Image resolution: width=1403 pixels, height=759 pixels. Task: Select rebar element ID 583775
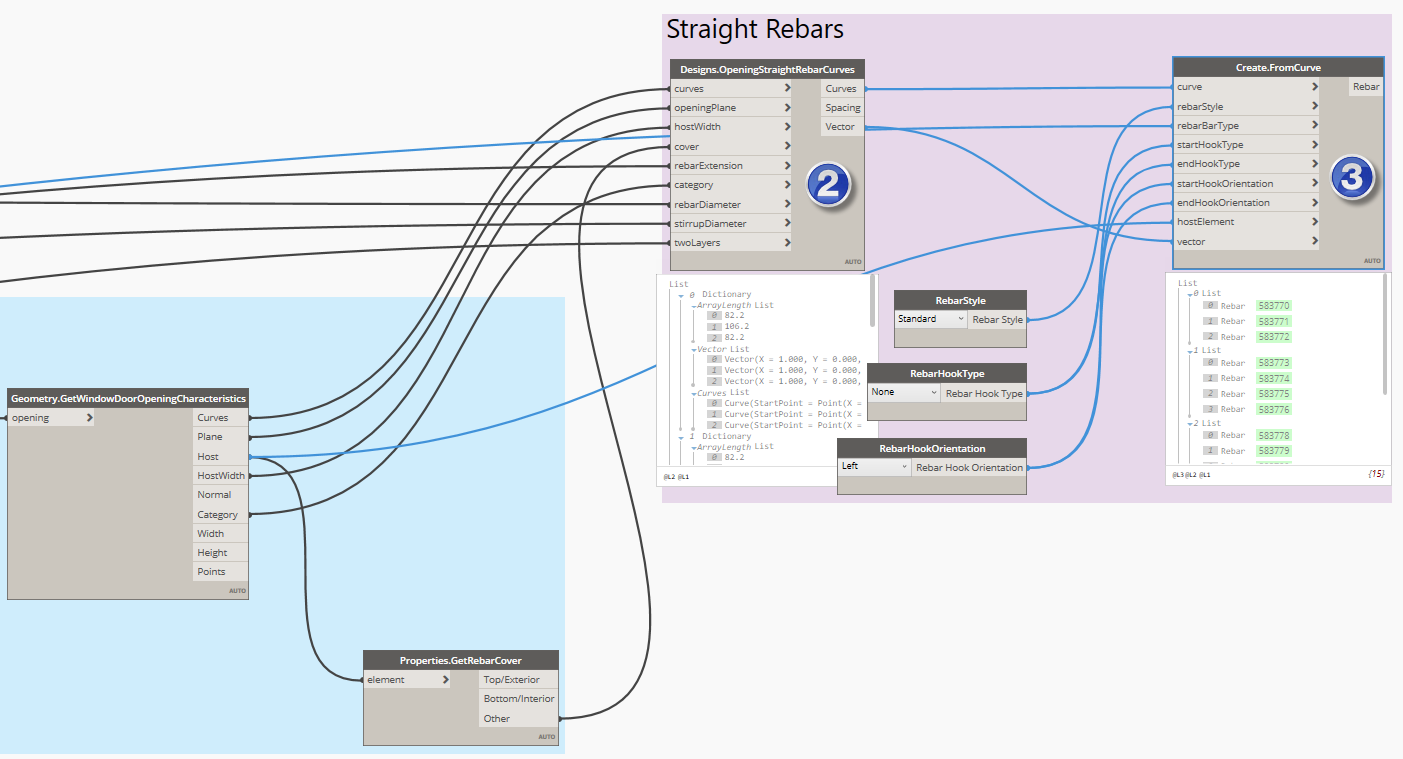[1274, 394]
